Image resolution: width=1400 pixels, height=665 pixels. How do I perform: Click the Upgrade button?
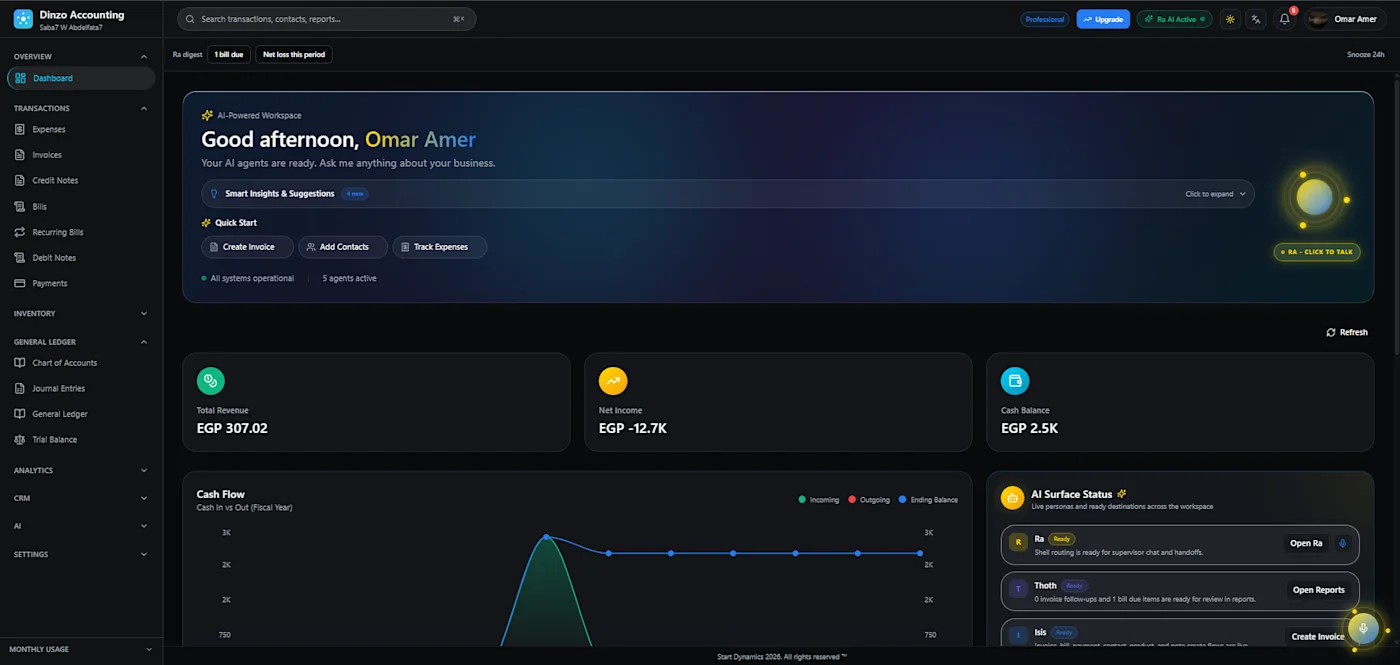(1103, 19)
